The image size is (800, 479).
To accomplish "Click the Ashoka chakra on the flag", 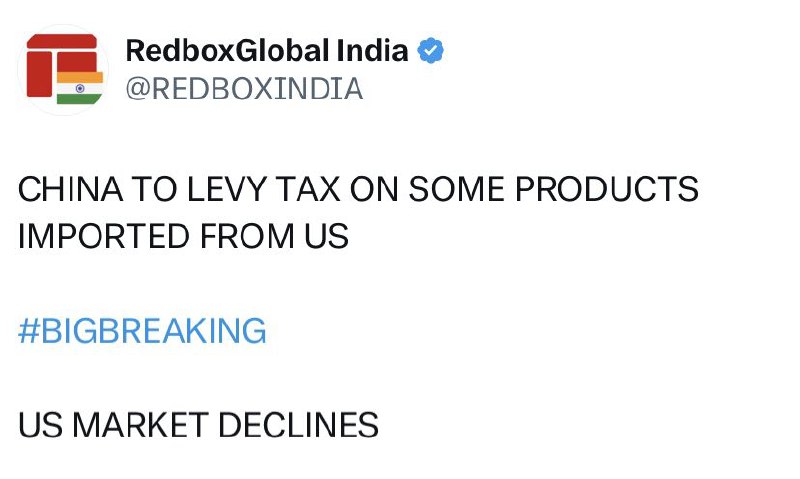I will pos(80,88).
